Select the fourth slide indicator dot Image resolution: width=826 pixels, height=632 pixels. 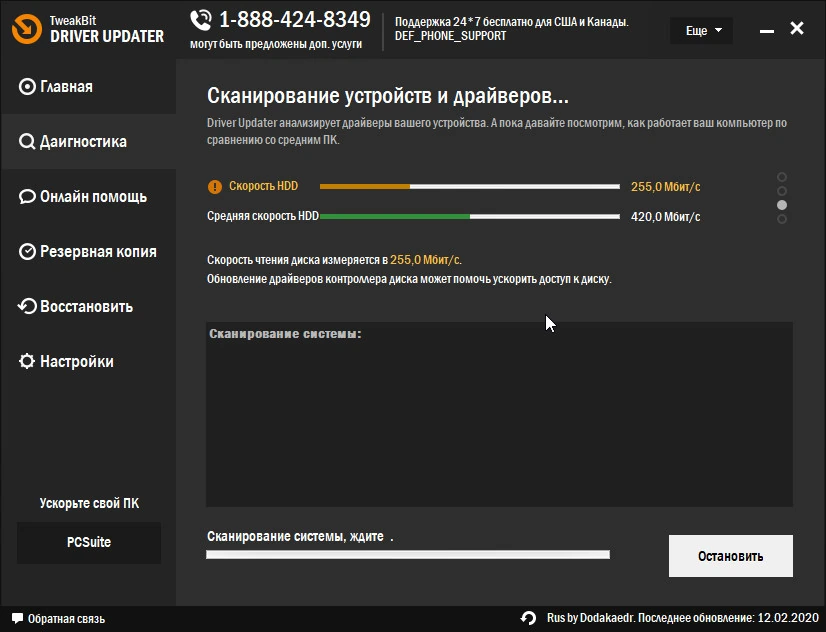click(782, 219)
